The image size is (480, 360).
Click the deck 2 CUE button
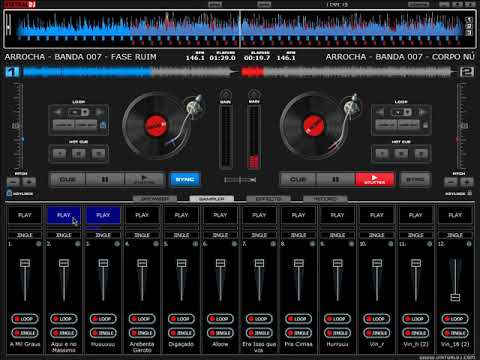[298, 179]
